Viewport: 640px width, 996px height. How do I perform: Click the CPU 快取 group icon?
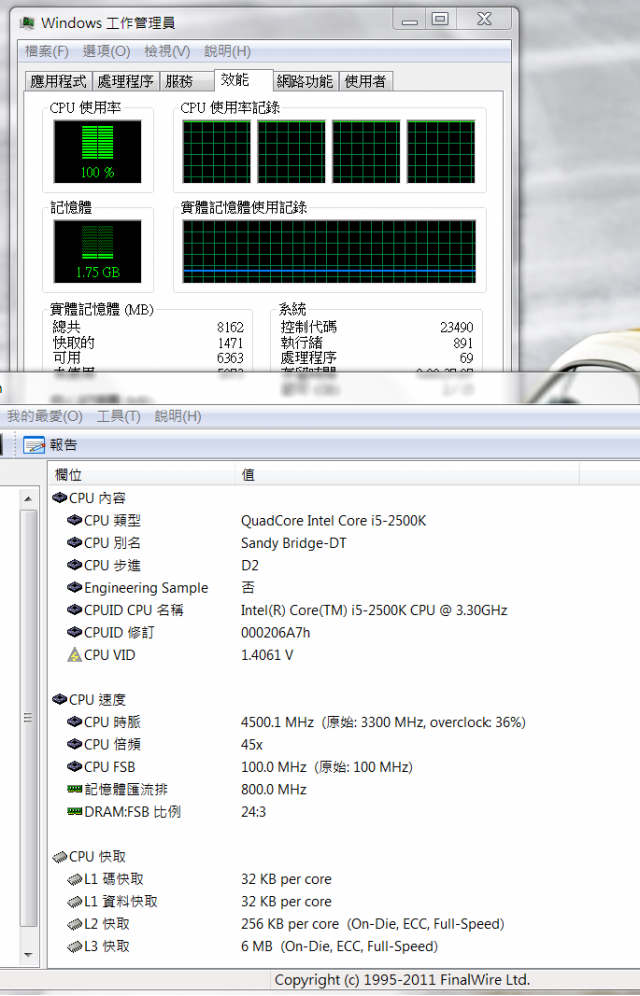tap(60, 856)
